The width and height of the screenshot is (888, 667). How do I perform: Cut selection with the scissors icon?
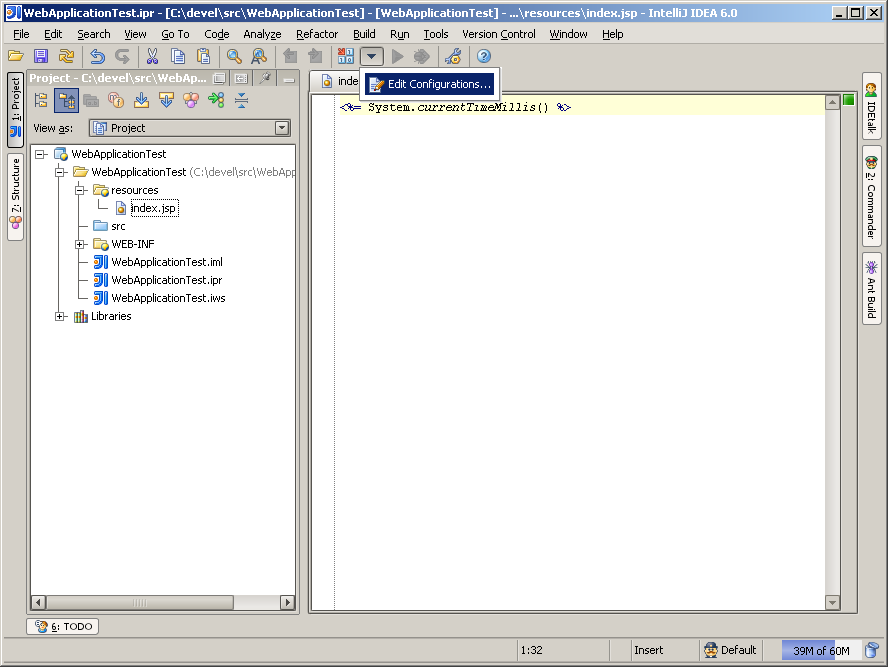coord(152,56)
